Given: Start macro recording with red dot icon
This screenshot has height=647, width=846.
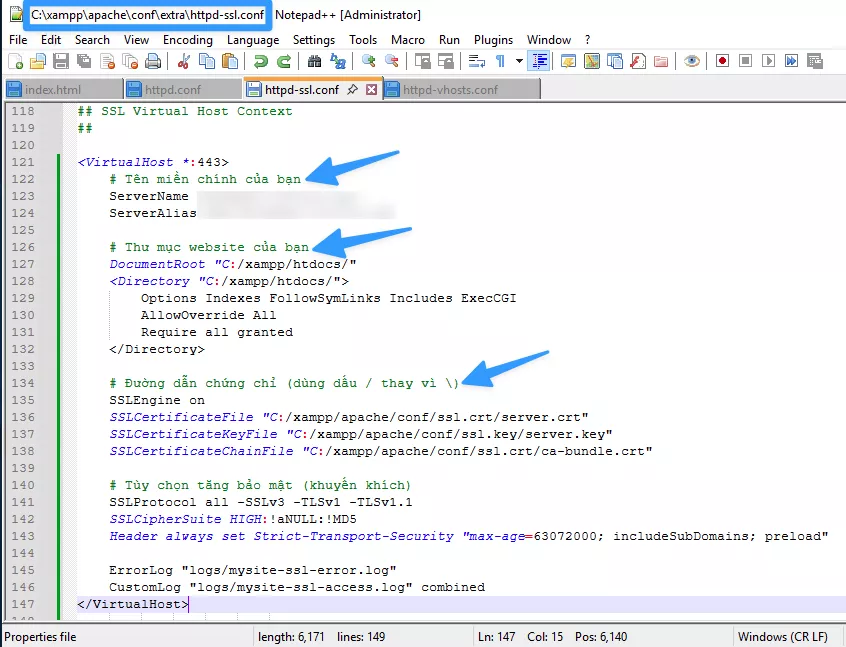Looking at the screenshot, I should [x=722, y=61].
